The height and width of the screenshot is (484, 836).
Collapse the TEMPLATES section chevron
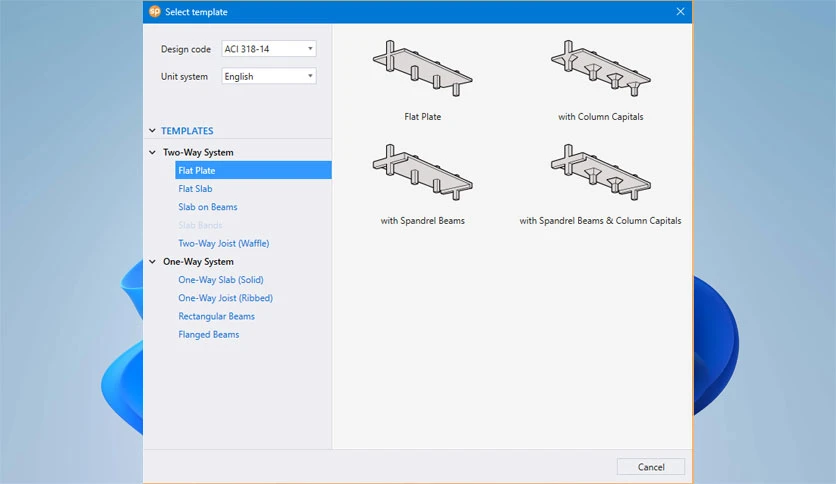point(152,131)
